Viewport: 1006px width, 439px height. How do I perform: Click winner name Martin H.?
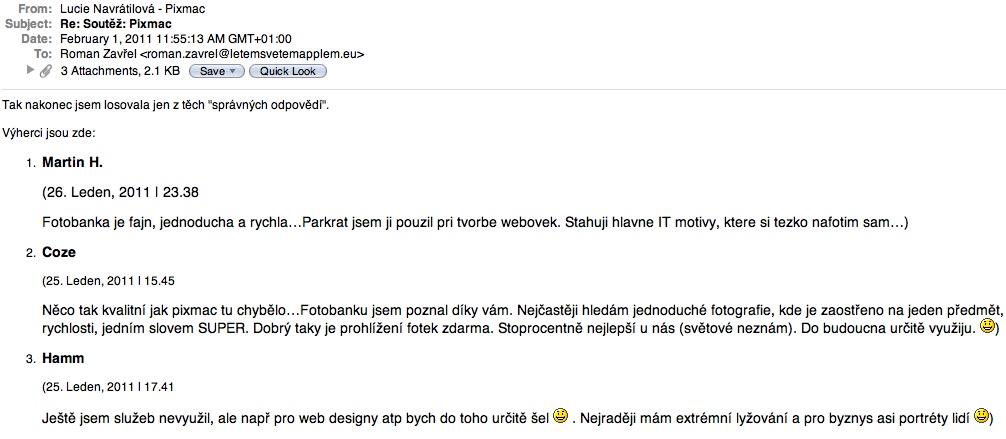click(72, 162)
